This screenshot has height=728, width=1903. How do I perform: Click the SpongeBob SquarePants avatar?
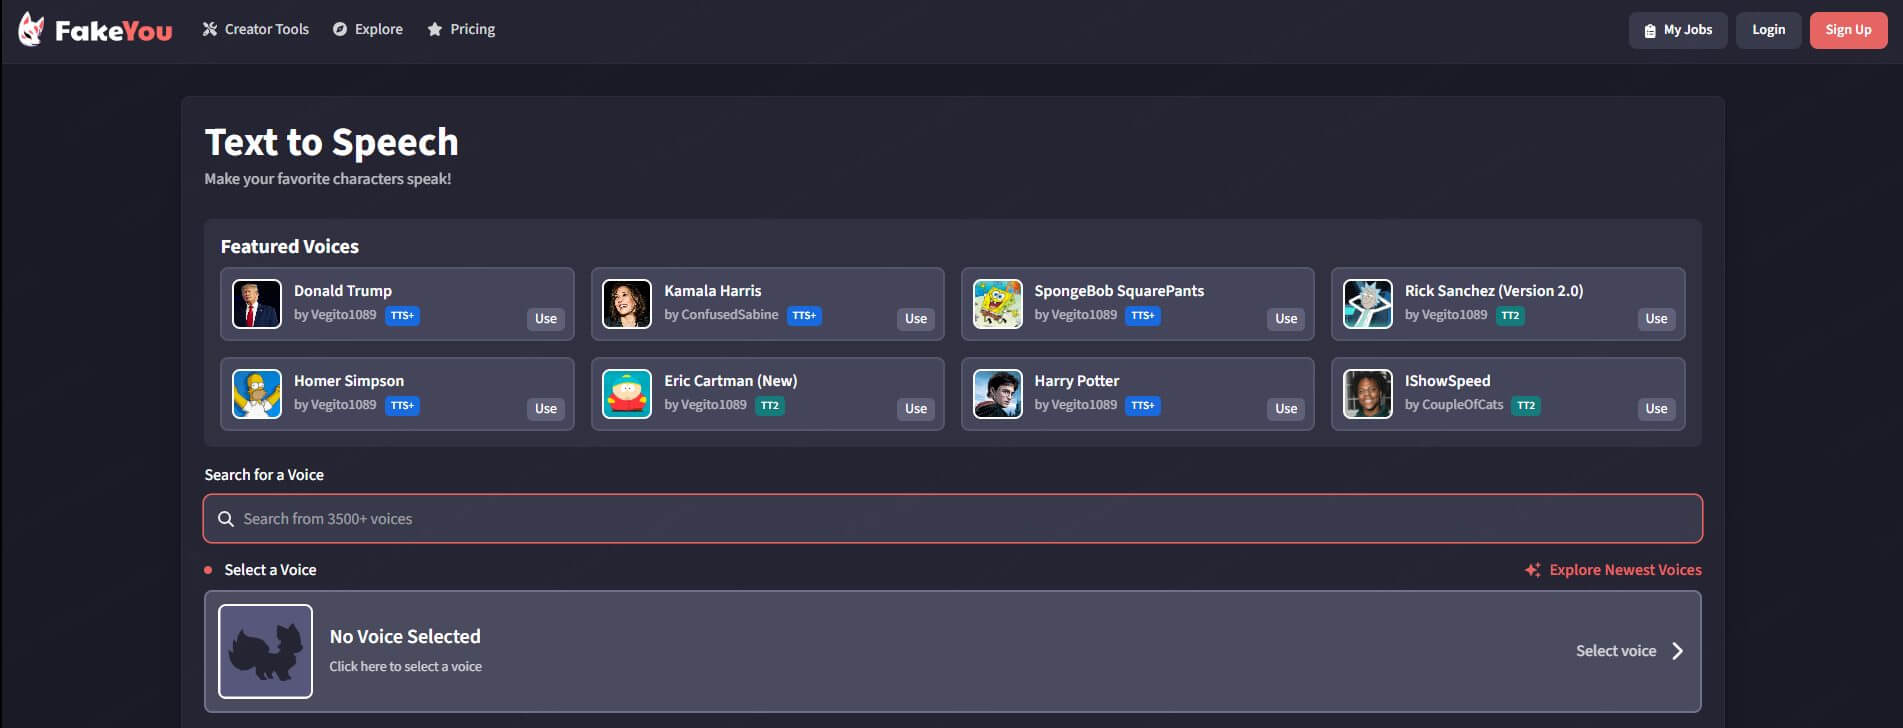pos(998,304)
